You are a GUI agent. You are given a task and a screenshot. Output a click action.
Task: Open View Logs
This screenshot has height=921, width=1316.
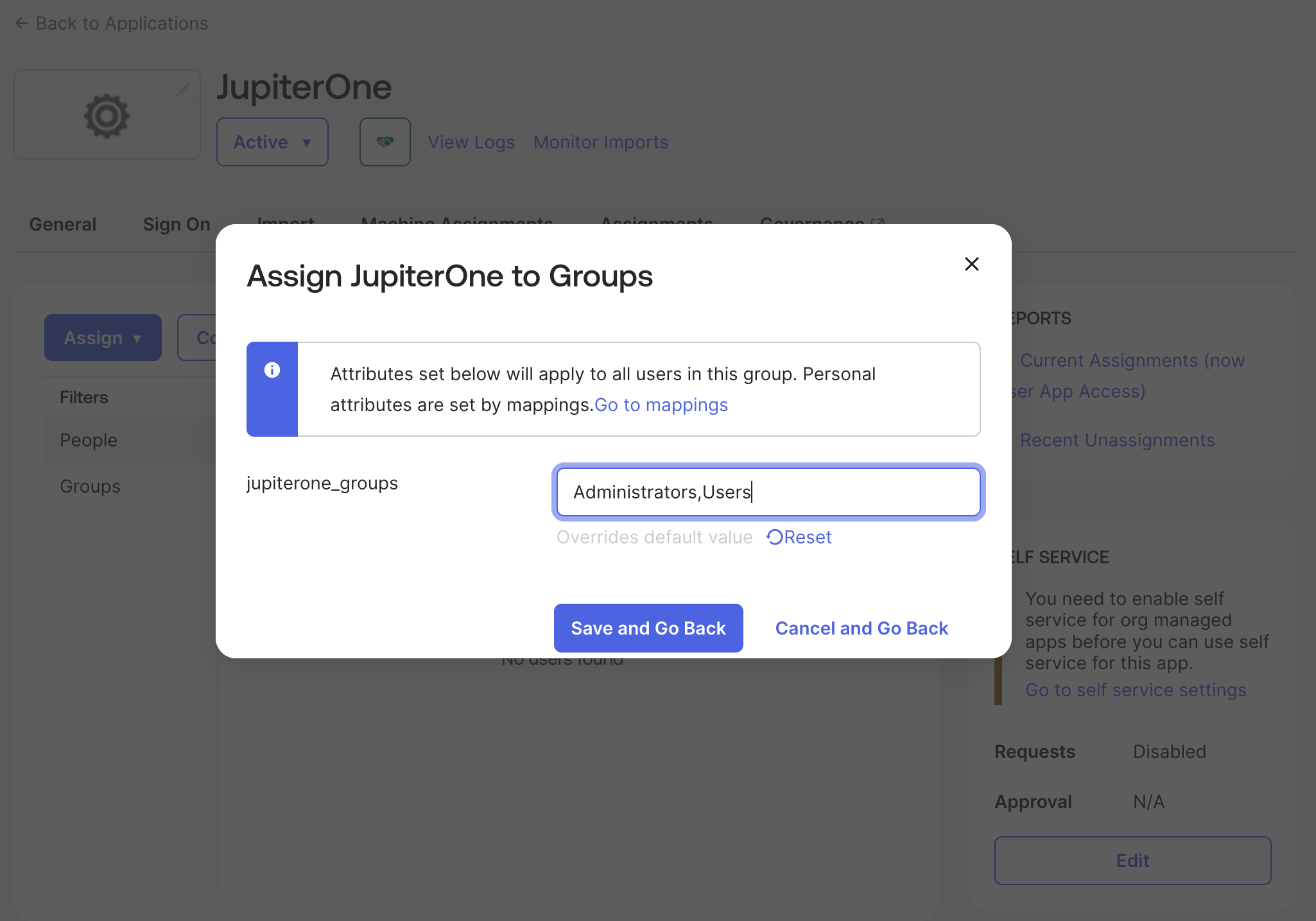471,142
